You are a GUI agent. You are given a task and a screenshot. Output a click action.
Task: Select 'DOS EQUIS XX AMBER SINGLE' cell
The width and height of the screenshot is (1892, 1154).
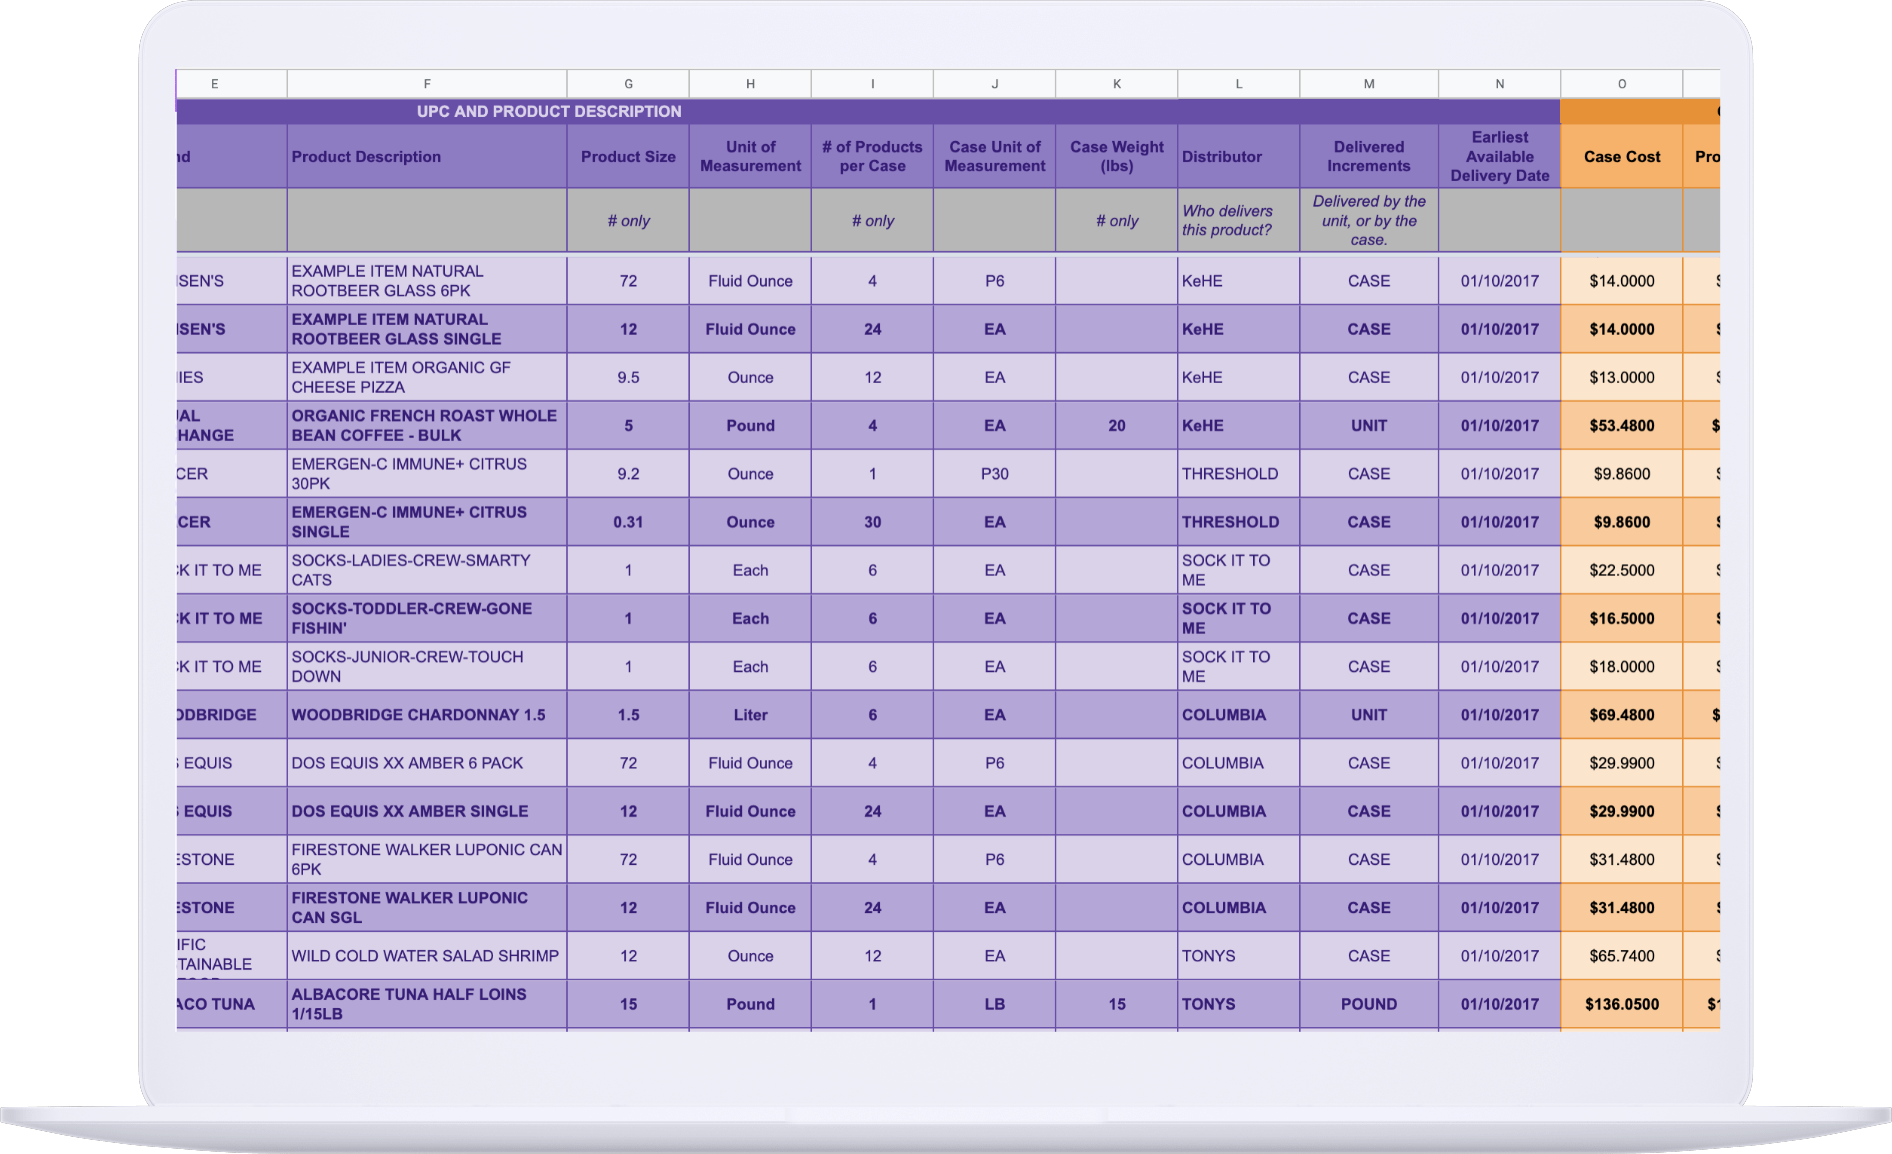click(x=427, y=811)
